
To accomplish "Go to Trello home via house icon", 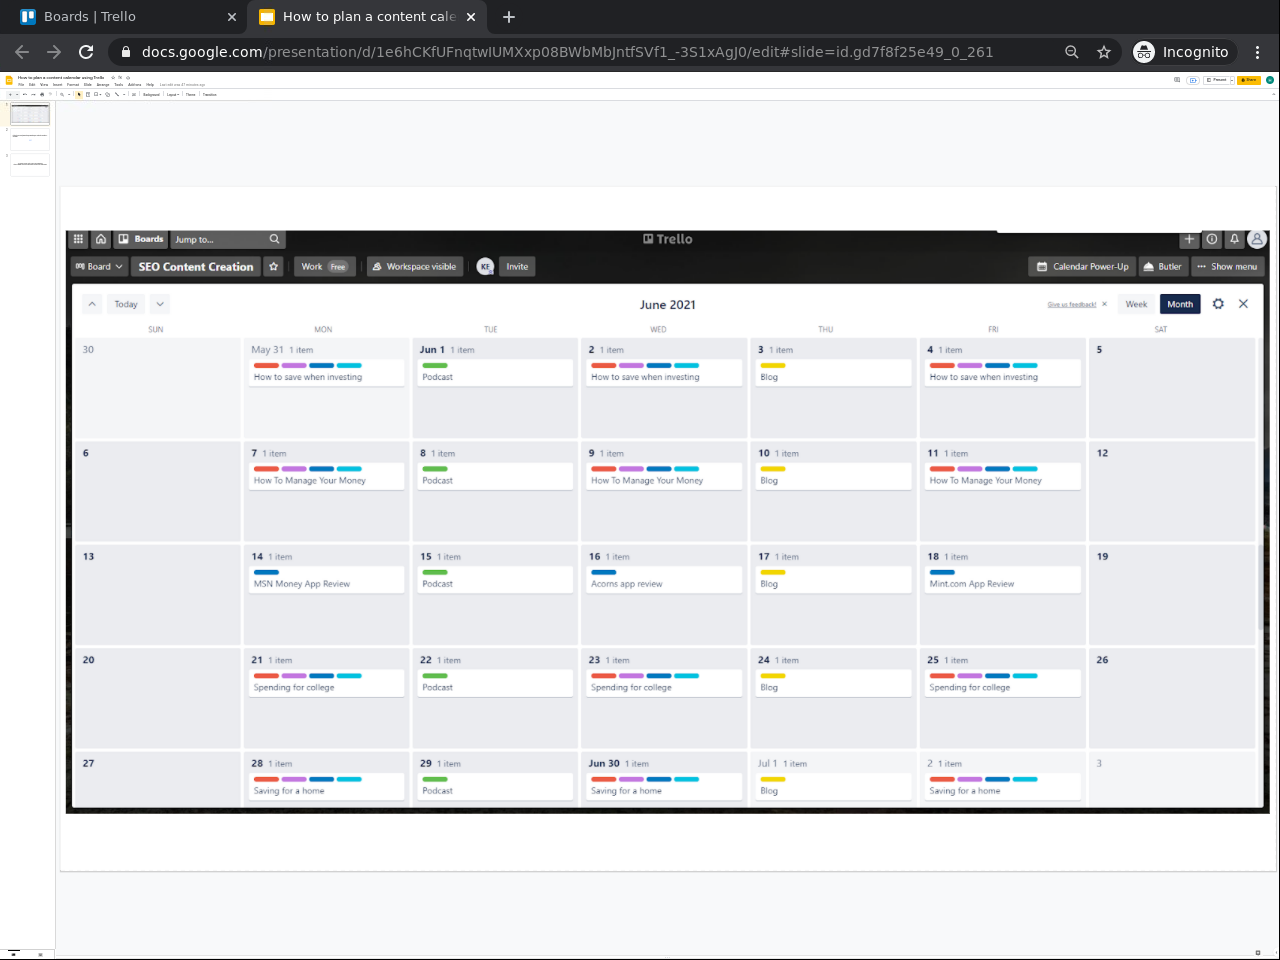I will click(101, 240).
